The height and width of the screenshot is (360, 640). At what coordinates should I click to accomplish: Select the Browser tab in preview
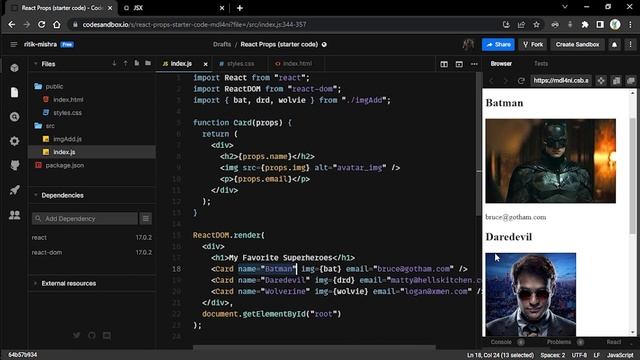point(501,64)
